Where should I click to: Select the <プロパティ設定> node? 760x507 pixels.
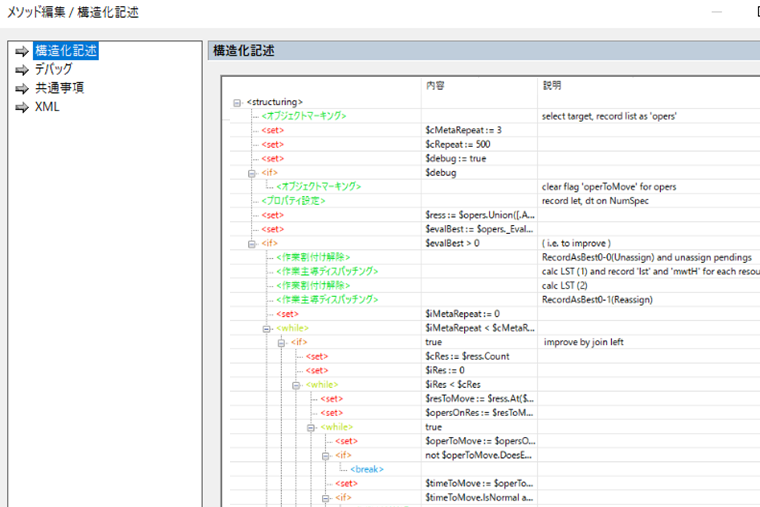(x=293, y=201)
